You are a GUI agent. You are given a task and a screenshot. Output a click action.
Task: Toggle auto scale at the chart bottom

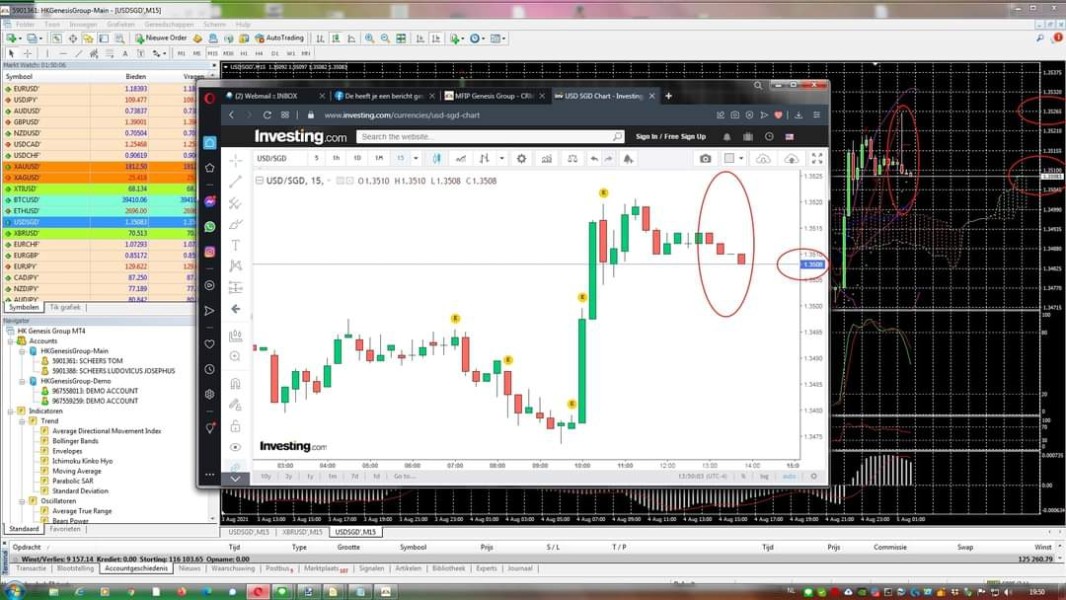[789, 476]
